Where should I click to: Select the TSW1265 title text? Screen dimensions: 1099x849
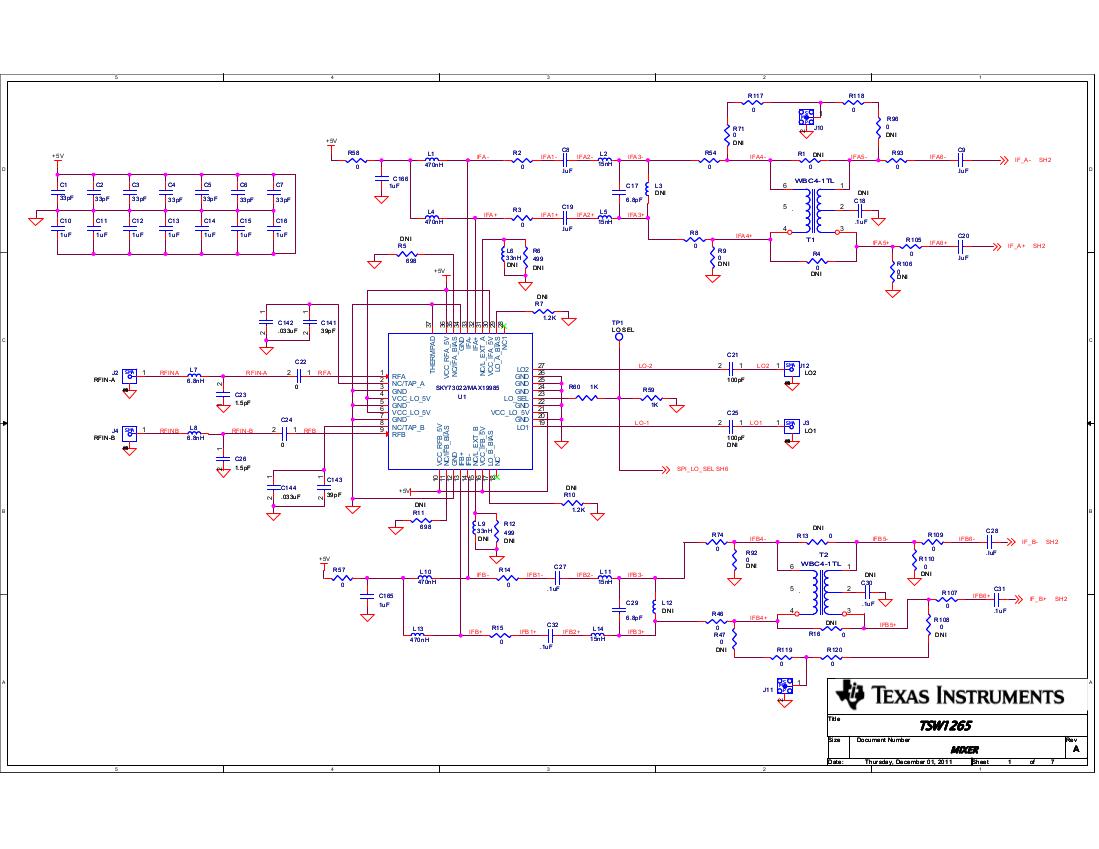(x=946, y=727)
